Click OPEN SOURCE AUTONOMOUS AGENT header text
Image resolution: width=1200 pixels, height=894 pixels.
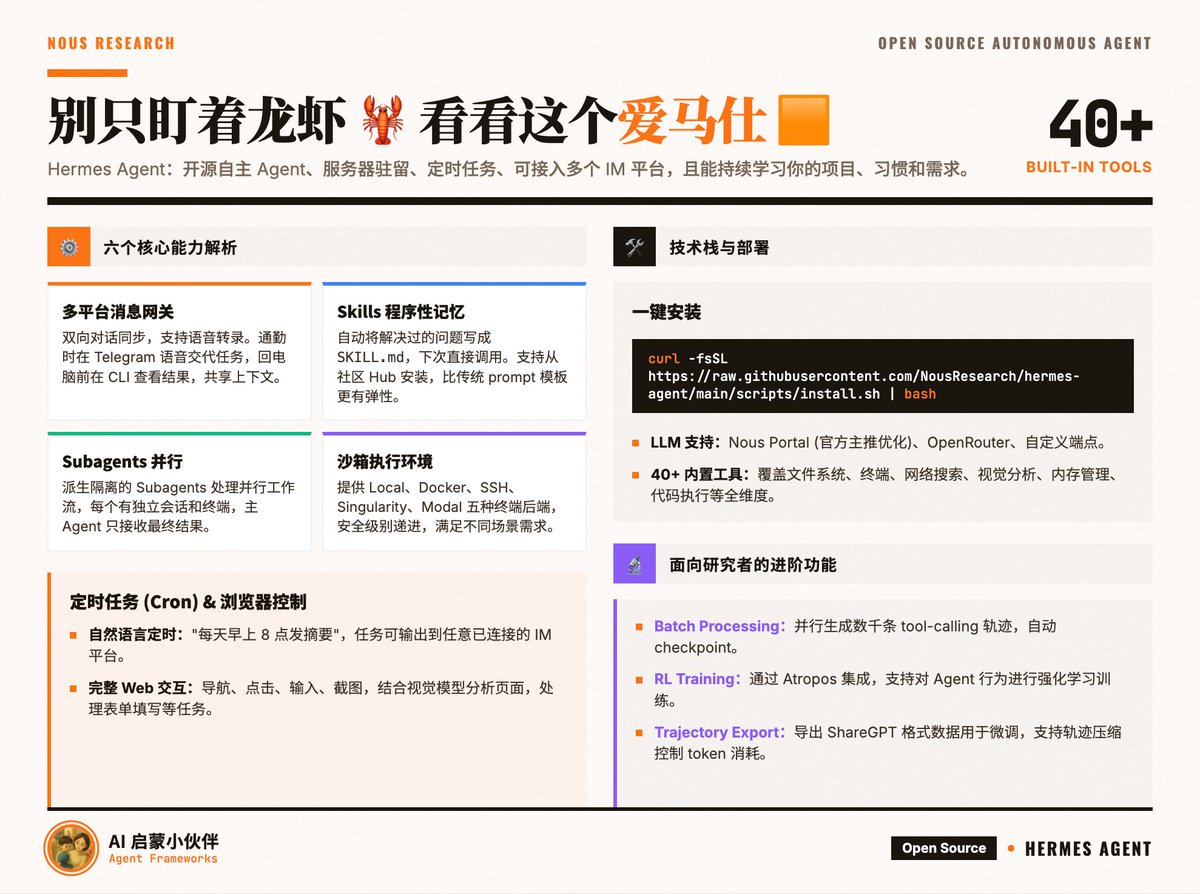pos(1015,44)
